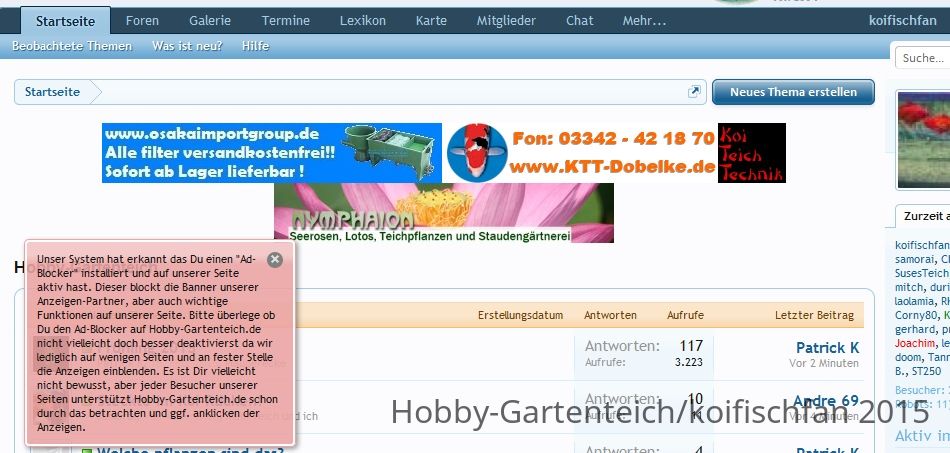Open the KTT-Dobelke banner ad
950x453 pixels.
click(x=616, y=153)
